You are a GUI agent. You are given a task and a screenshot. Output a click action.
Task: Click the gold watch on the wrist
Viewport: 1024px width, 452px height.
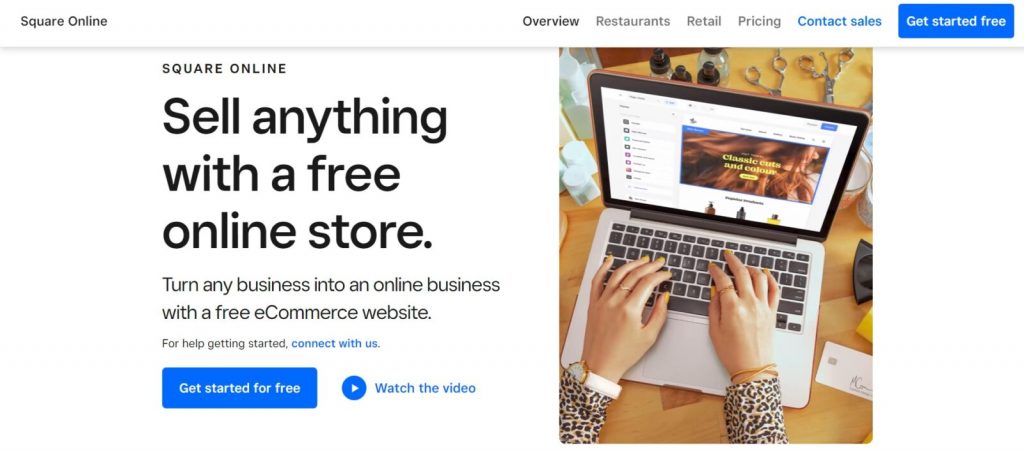578,372
